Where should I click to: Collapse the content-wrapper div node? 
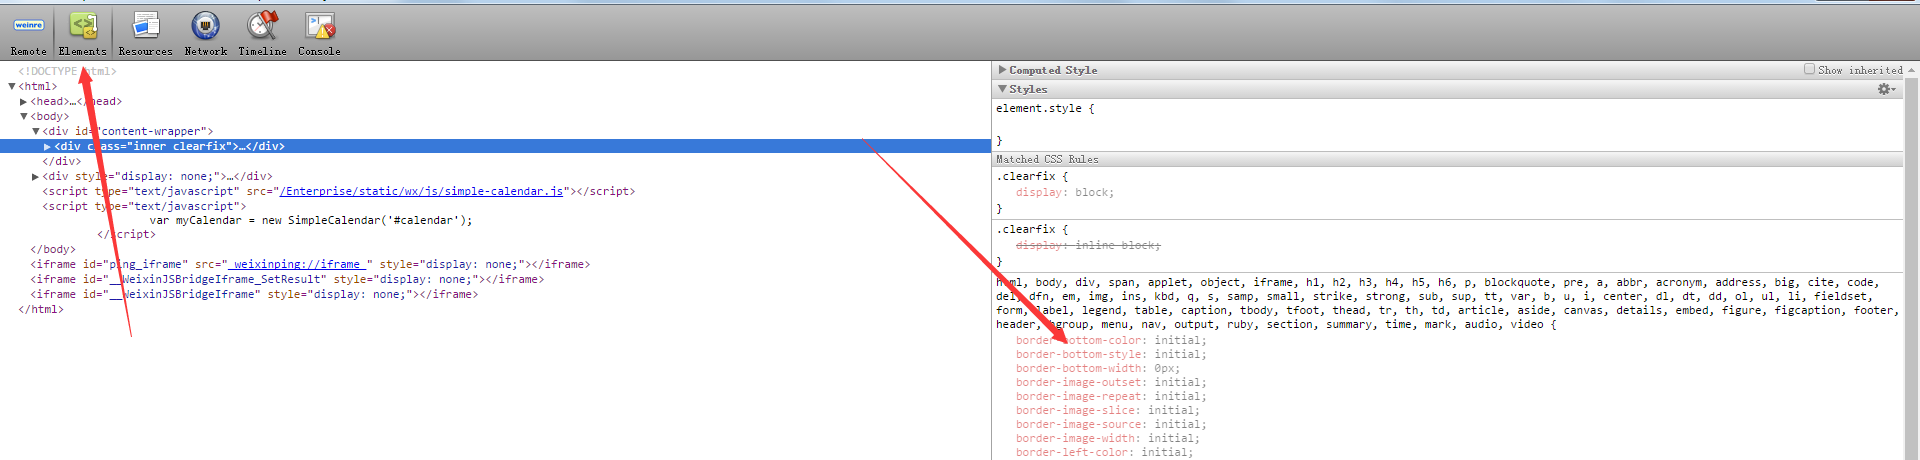pyautogui.click(x=36, y=132)
